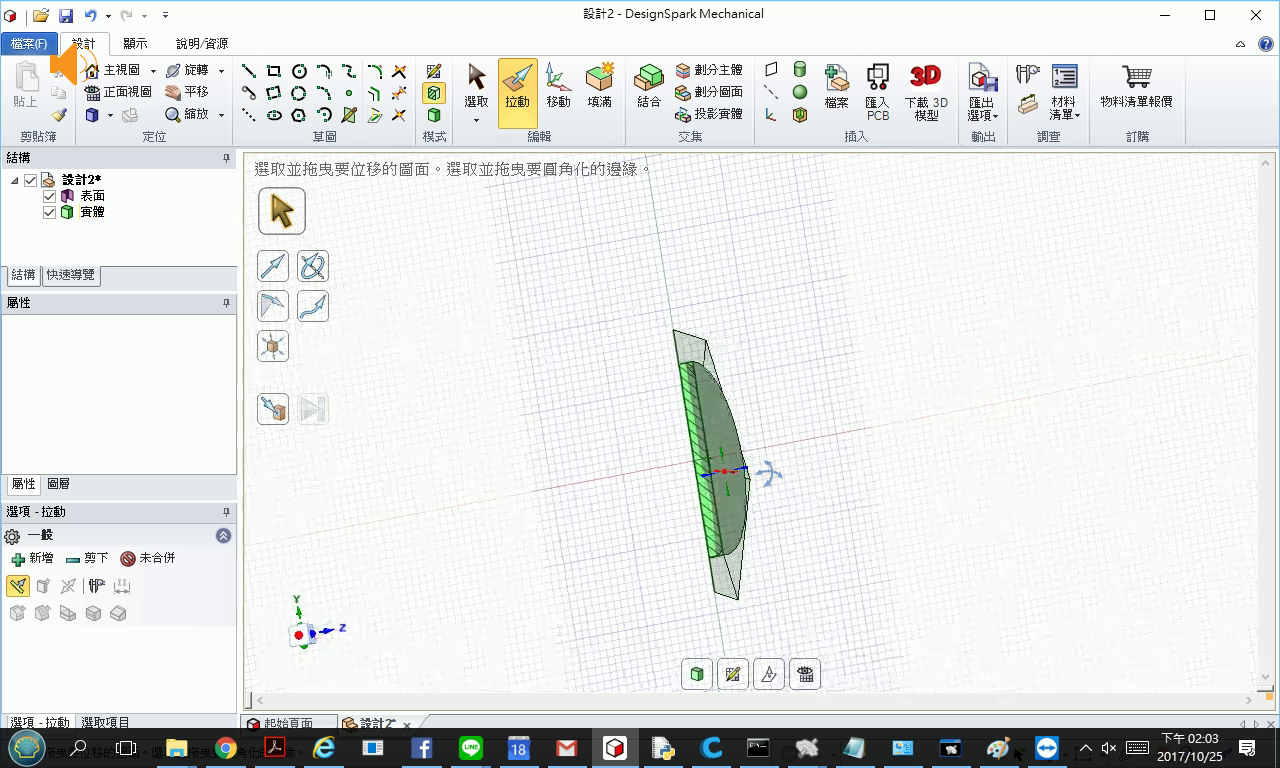
Task: Toggle visibility checkbox for 實體
Action: pyautogui.click(x=50, y=212)
